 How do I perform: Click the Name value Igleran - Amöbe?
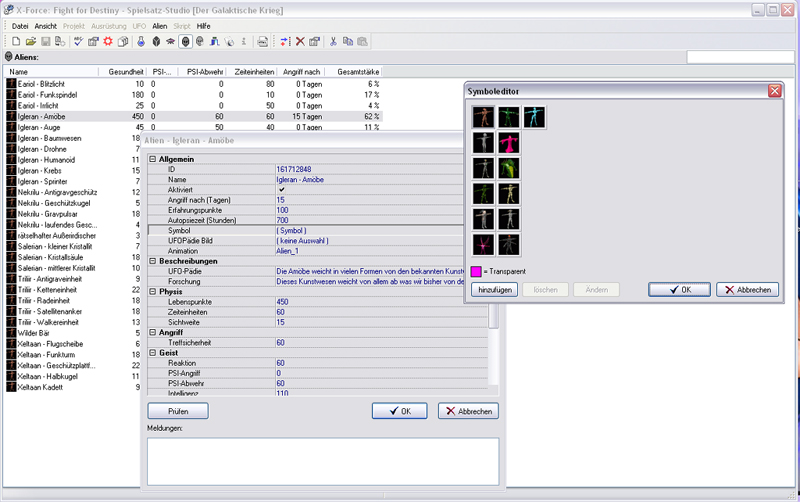[300, 180]
